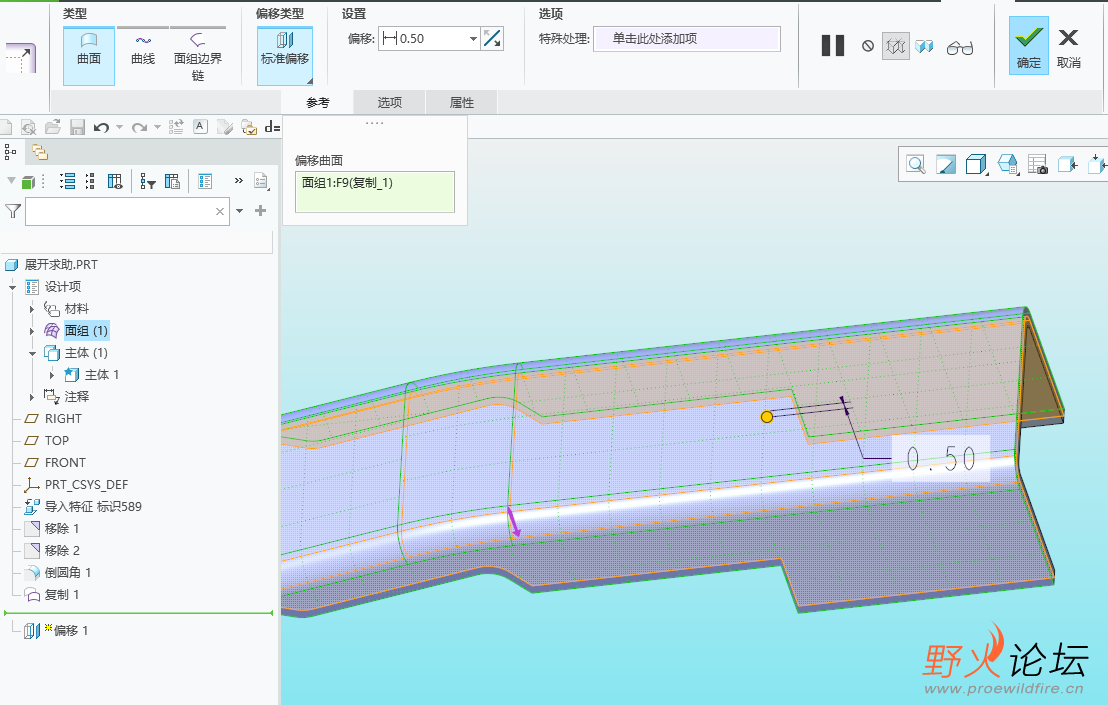Confirm the offset with 确定

[1028, 46]
